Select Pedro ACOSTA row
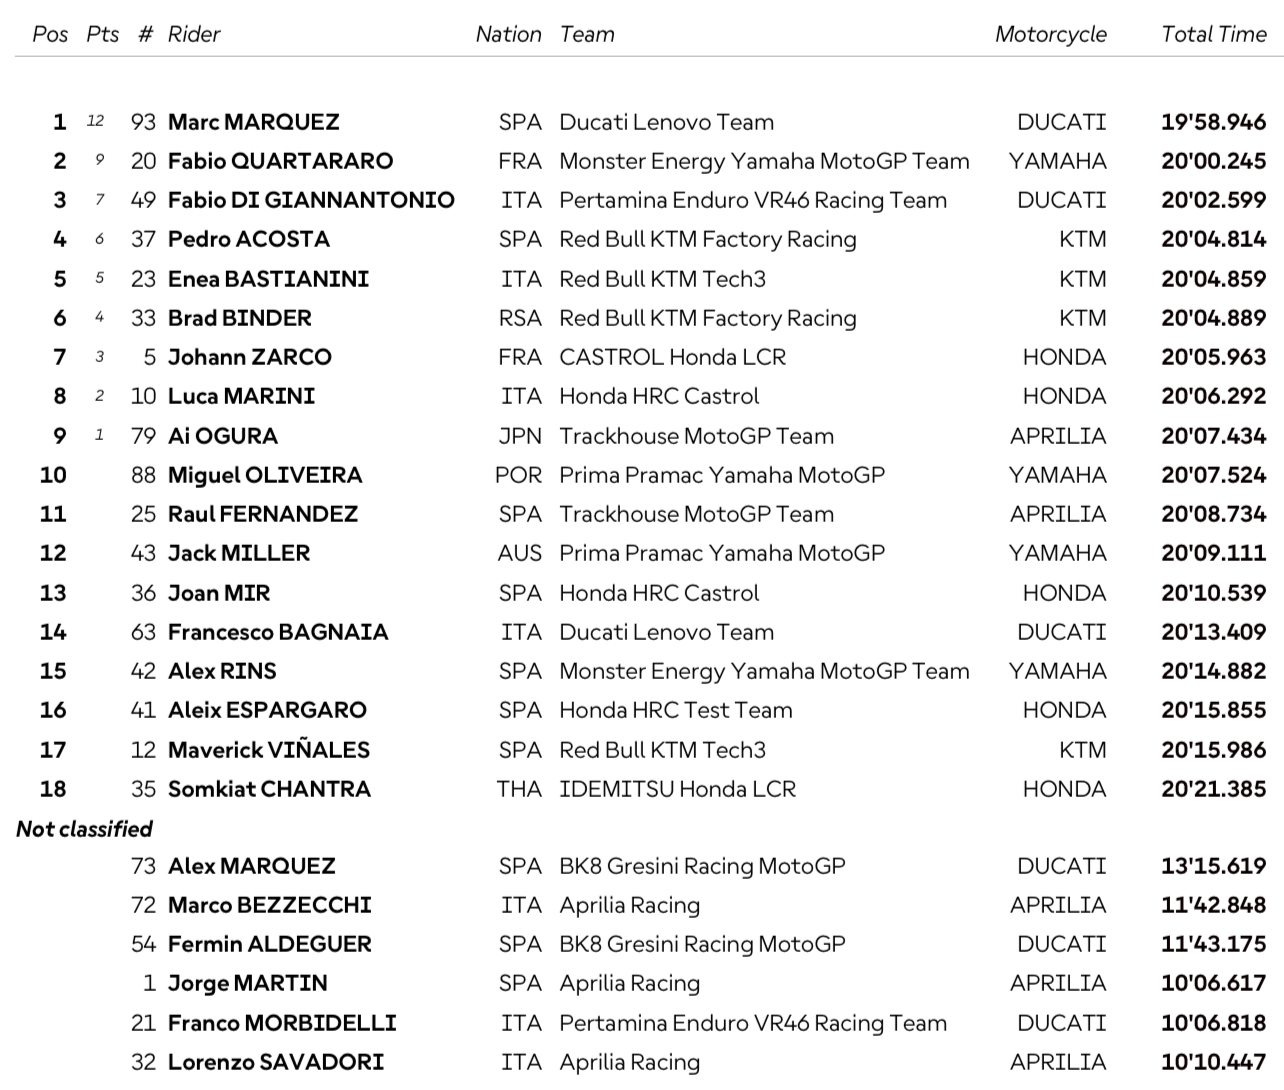 [x=649, y=239]
